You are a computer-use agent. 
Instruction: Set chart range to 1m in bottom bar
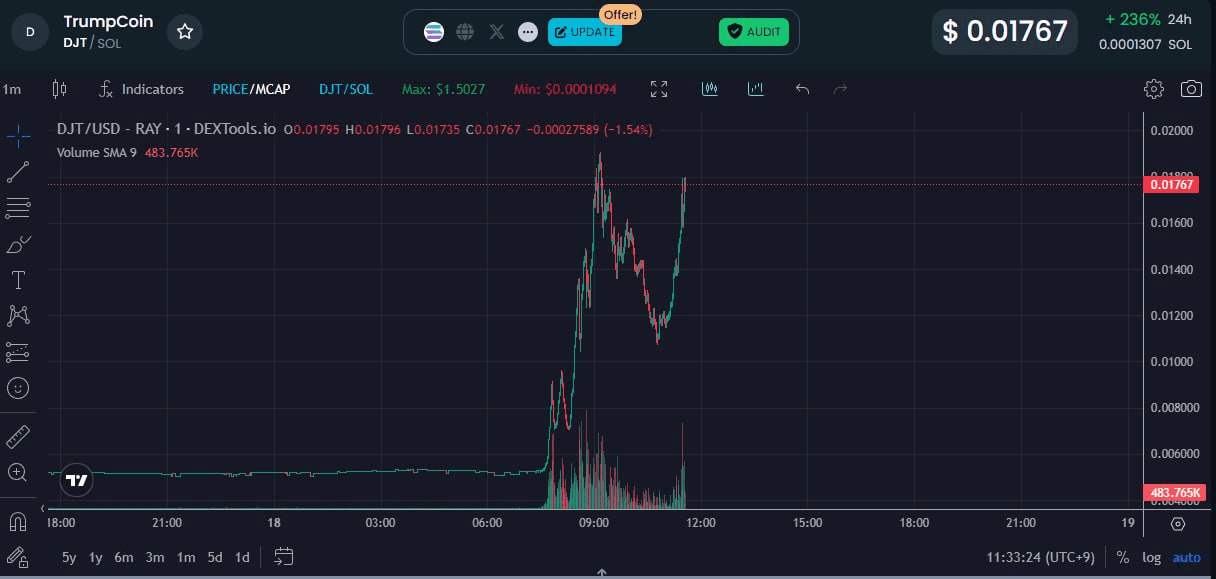[x=186, y=557]
